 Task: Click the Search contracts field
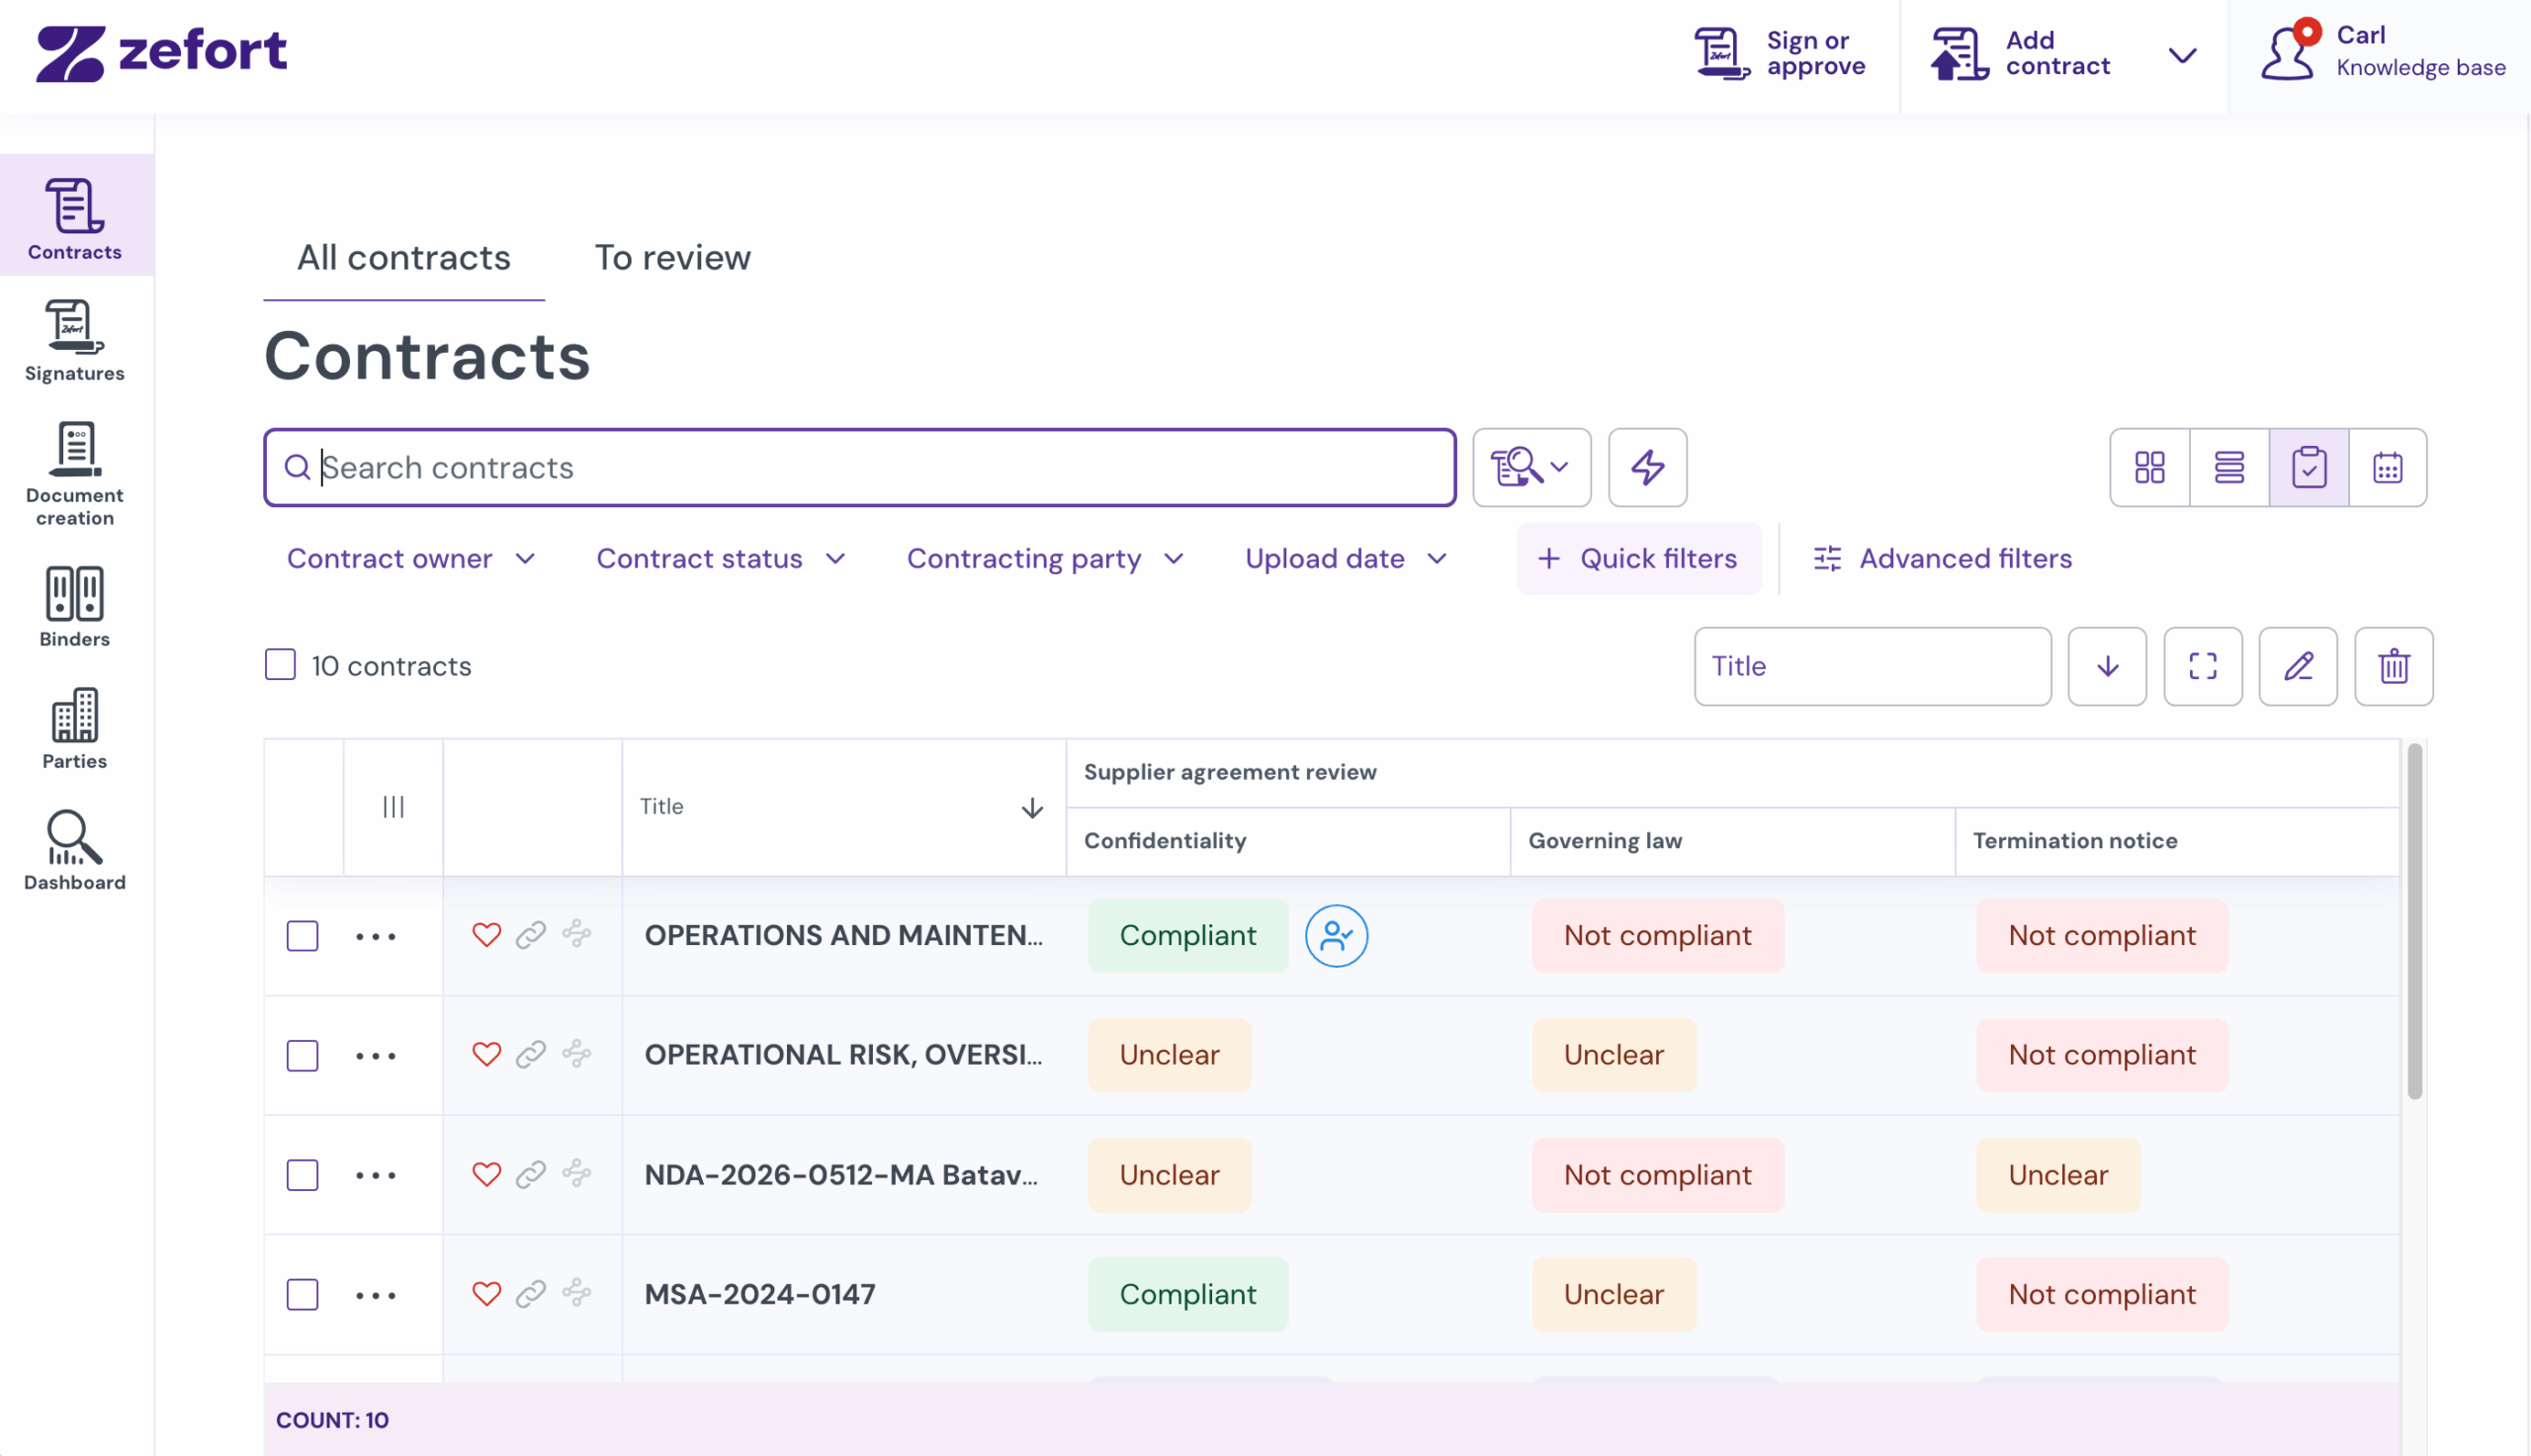[x=859, y=467]
